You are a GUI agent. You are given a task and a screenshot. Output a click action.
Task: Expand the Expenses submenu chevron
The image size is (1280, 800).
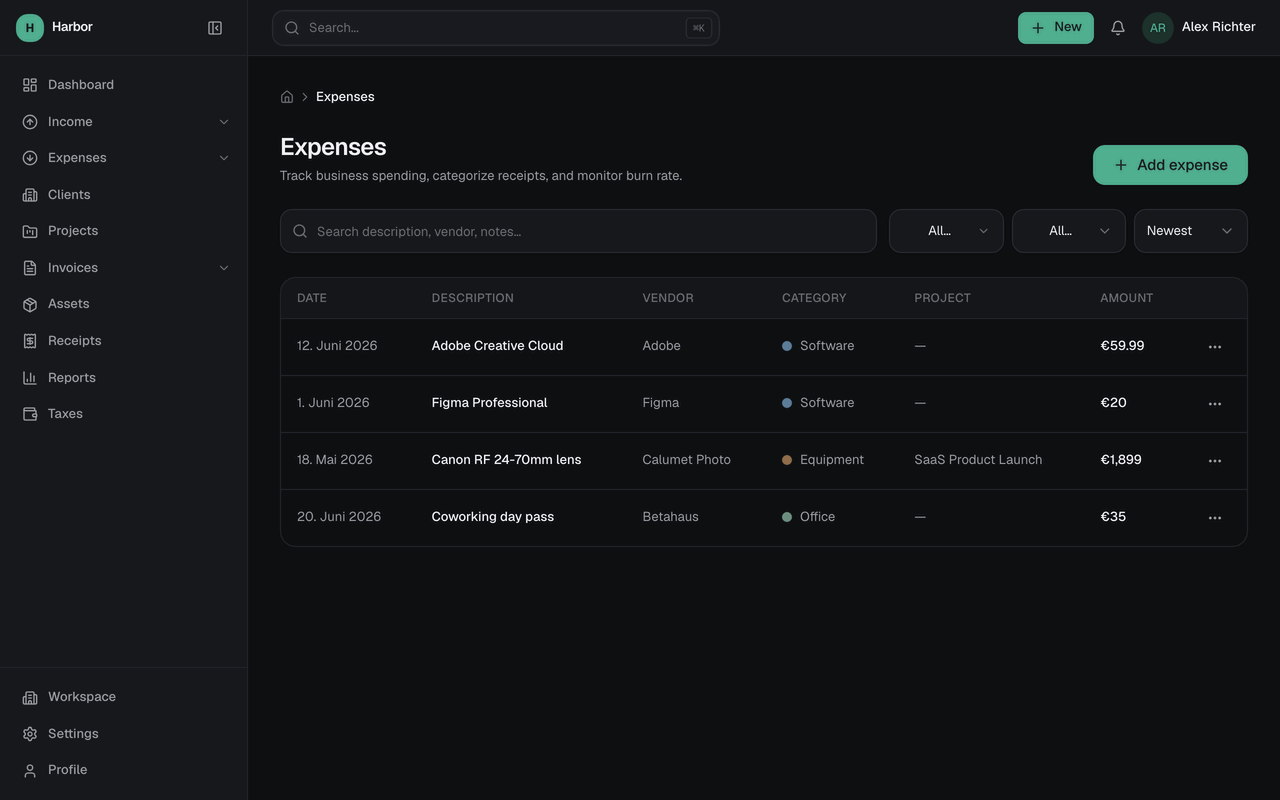pos(224,158)
